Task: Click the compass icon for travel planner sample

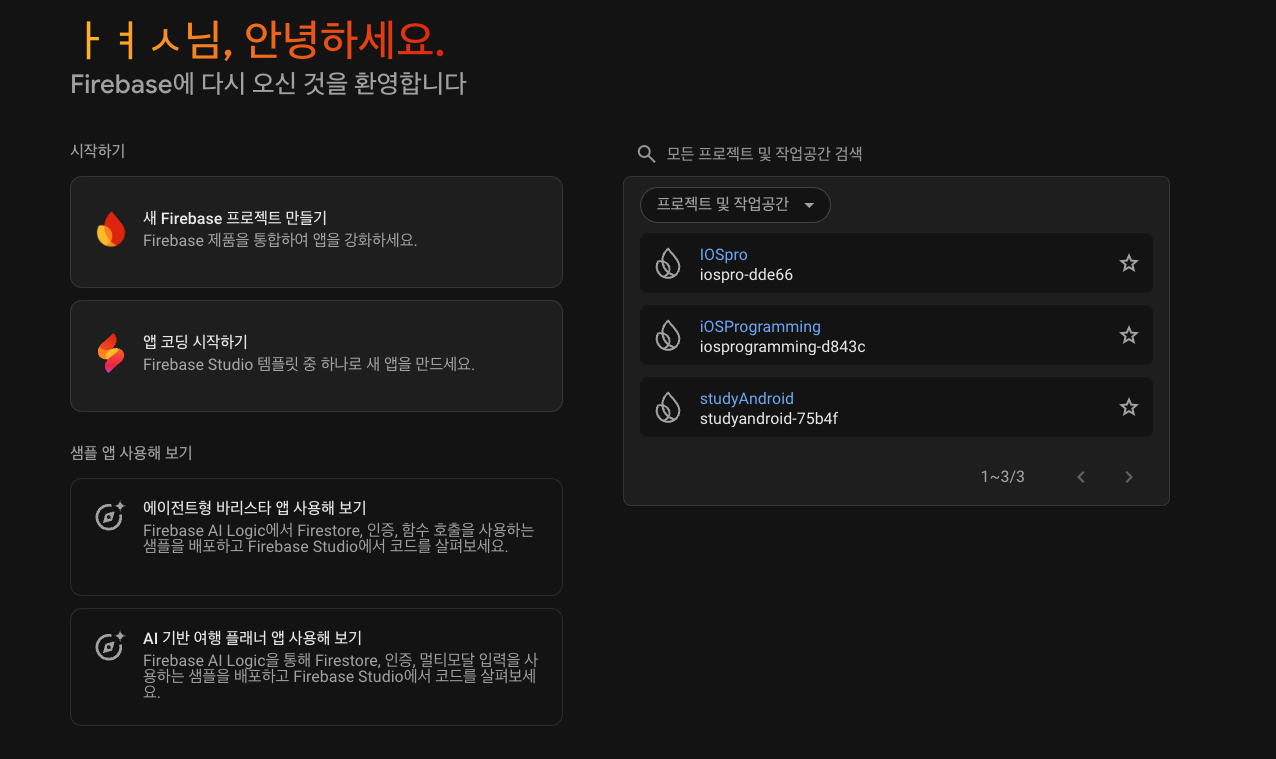Action: pyautogui.click(x=109, y=645)
